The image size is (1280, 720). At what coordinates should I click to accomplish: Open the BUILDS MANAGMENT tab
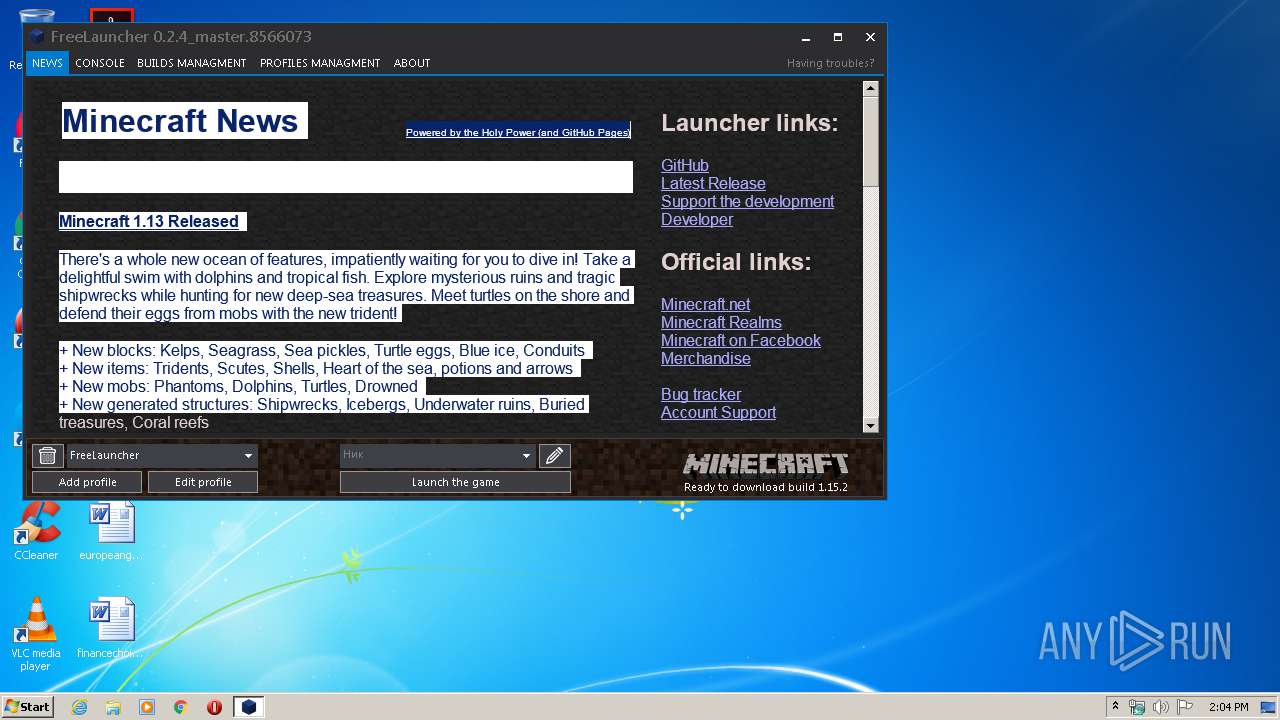pyautogui.click(x=191, y=63)
